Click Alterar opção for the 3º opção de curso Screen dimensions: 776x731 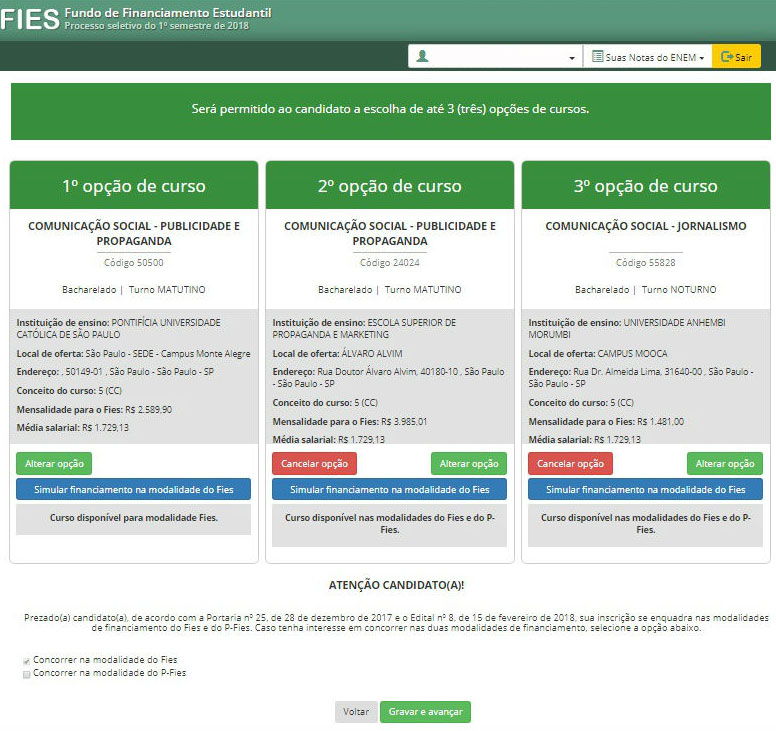(x=725, y=464)
